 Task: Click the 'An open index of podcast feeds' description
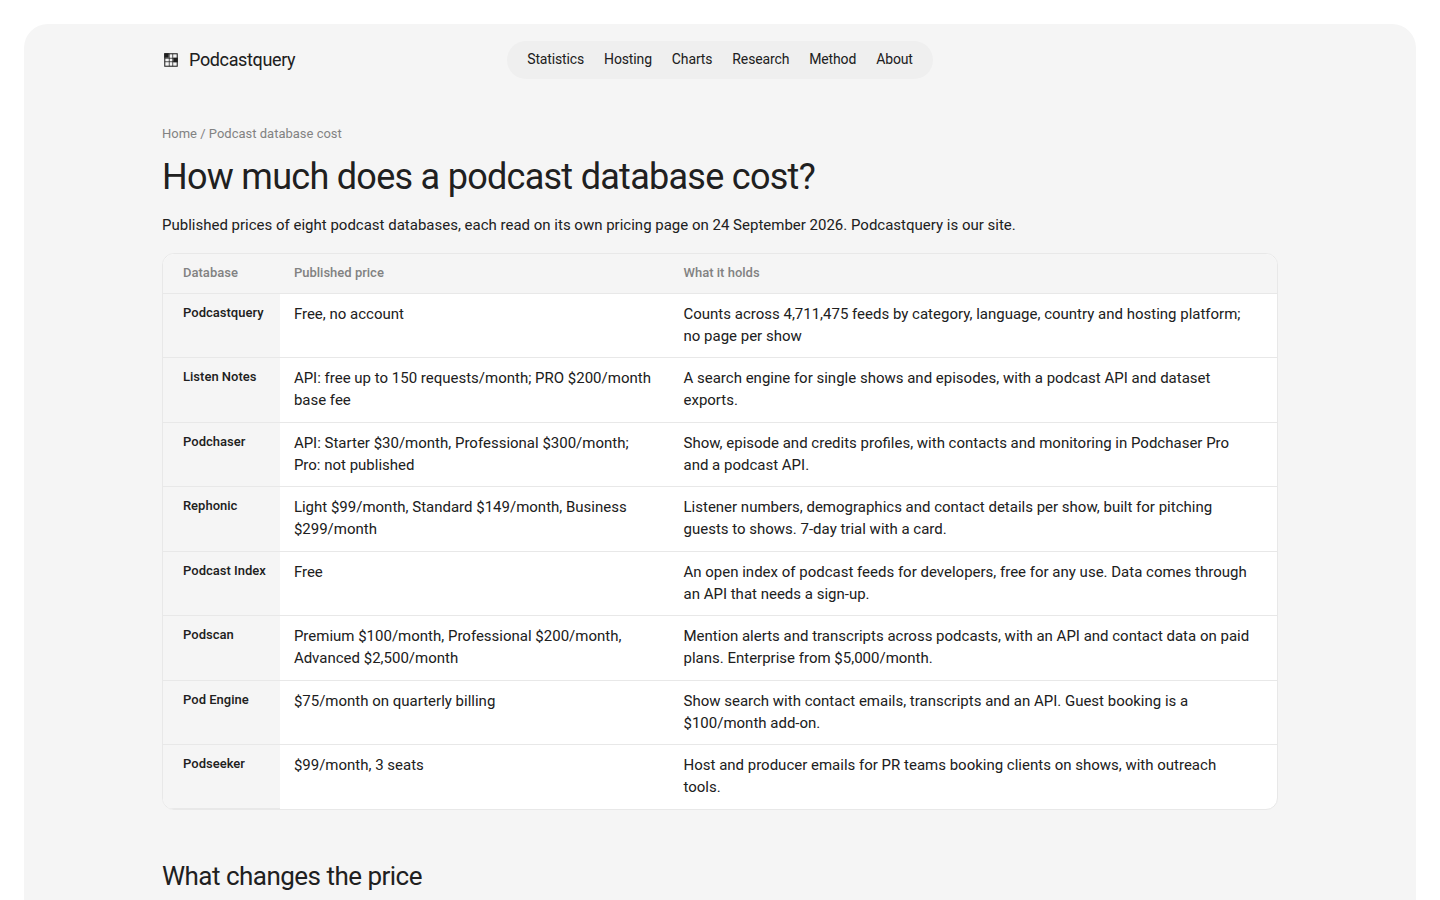(973, 583)
